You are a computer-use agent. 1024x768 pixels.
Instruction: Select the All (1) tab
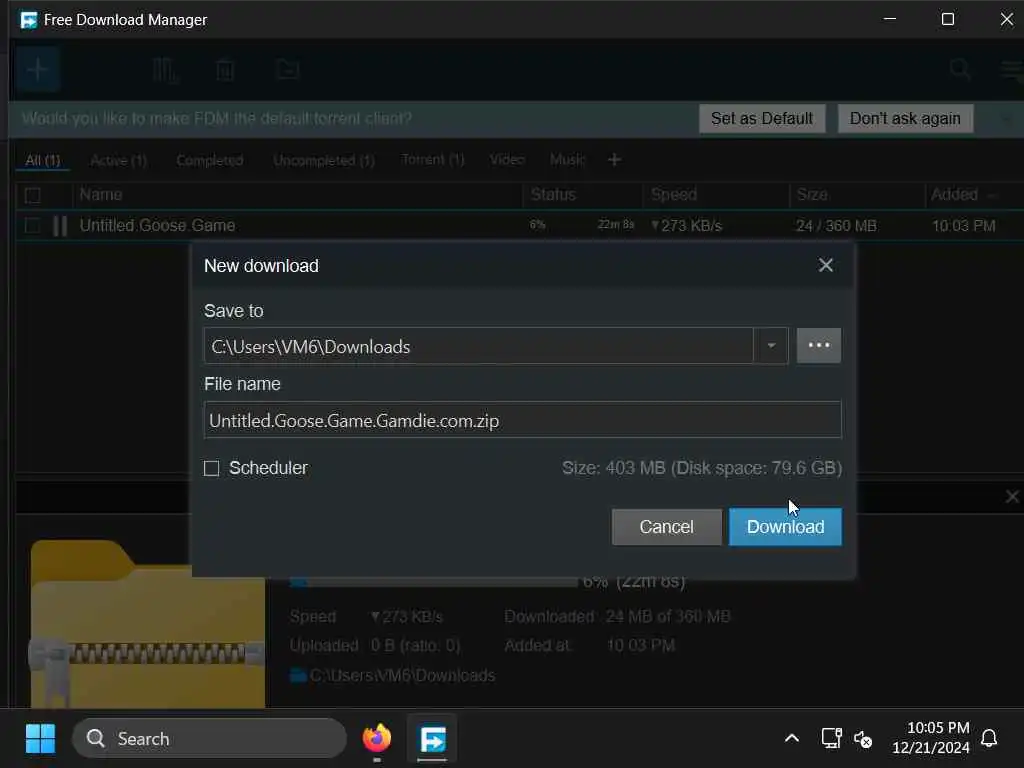coord(43,161)
